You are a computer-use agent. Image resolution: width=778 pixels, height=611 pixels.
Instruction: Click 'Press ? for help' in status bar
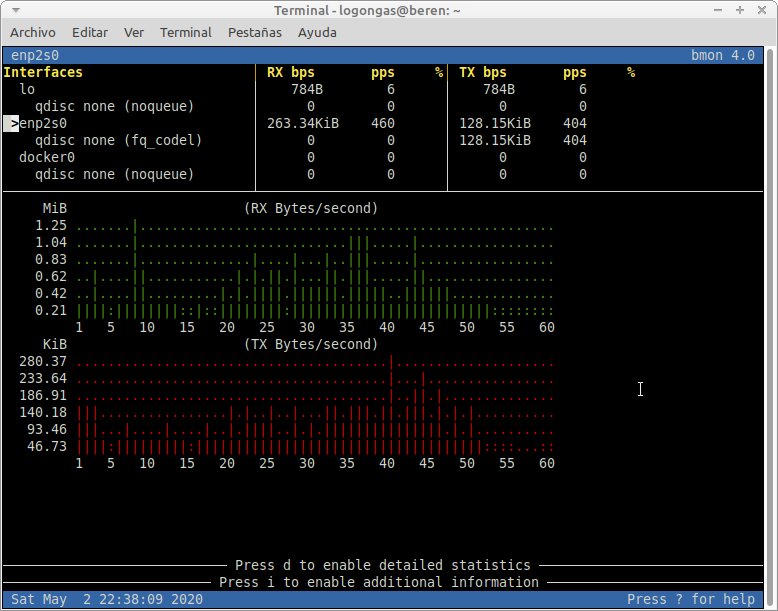coord(691,599)
